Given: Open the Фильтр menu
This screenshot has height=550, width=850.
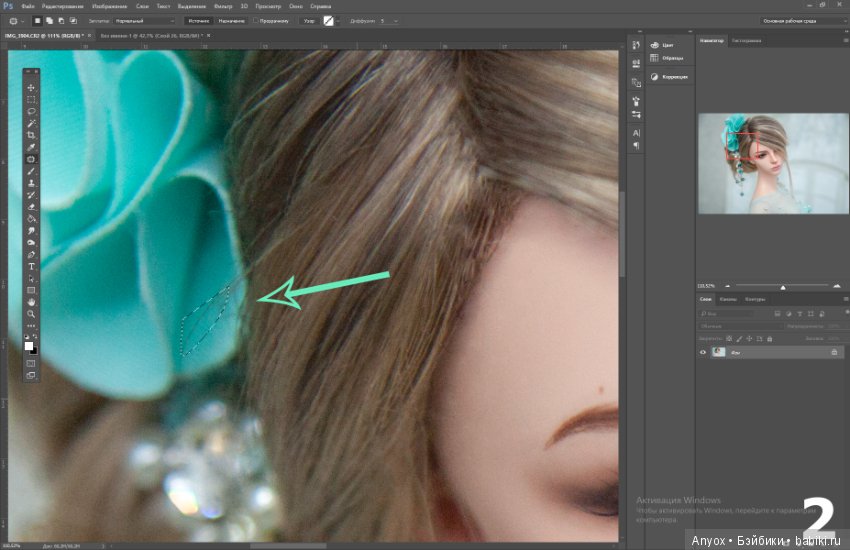Looking at the screenshot, I should 223,7.
